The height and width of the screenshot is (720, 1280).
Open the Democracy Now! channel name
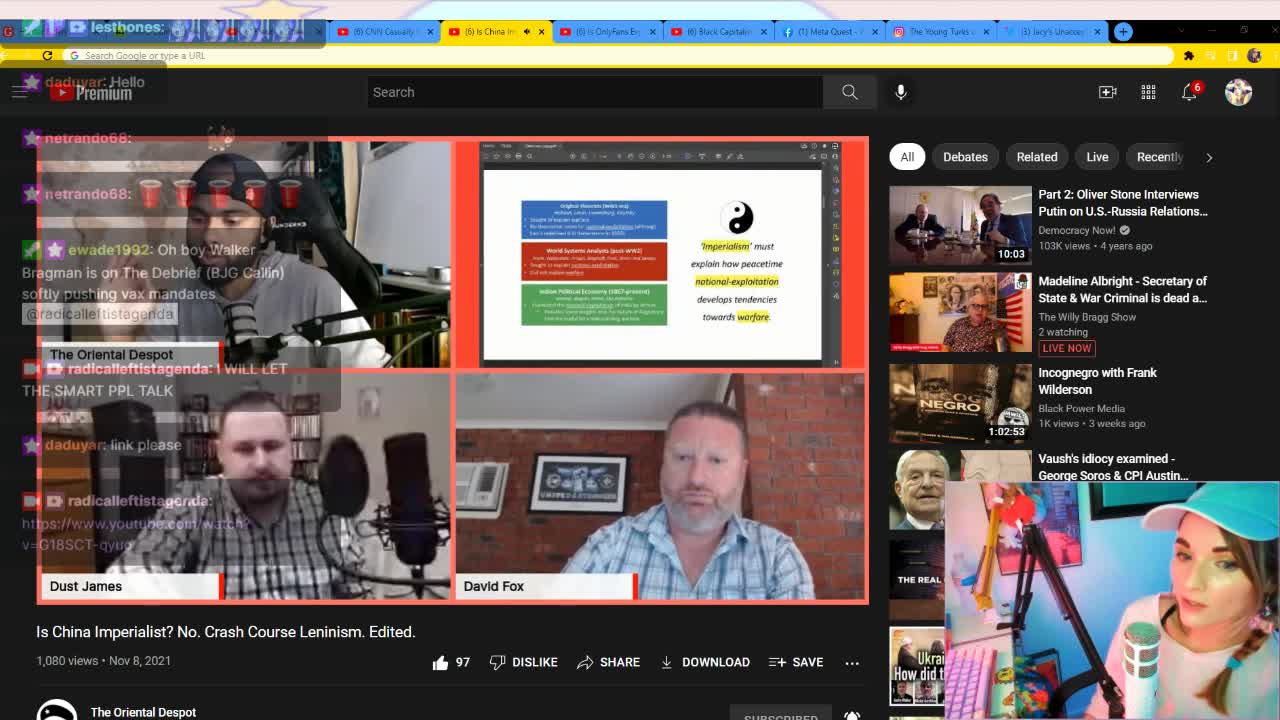pos(1077,230)
